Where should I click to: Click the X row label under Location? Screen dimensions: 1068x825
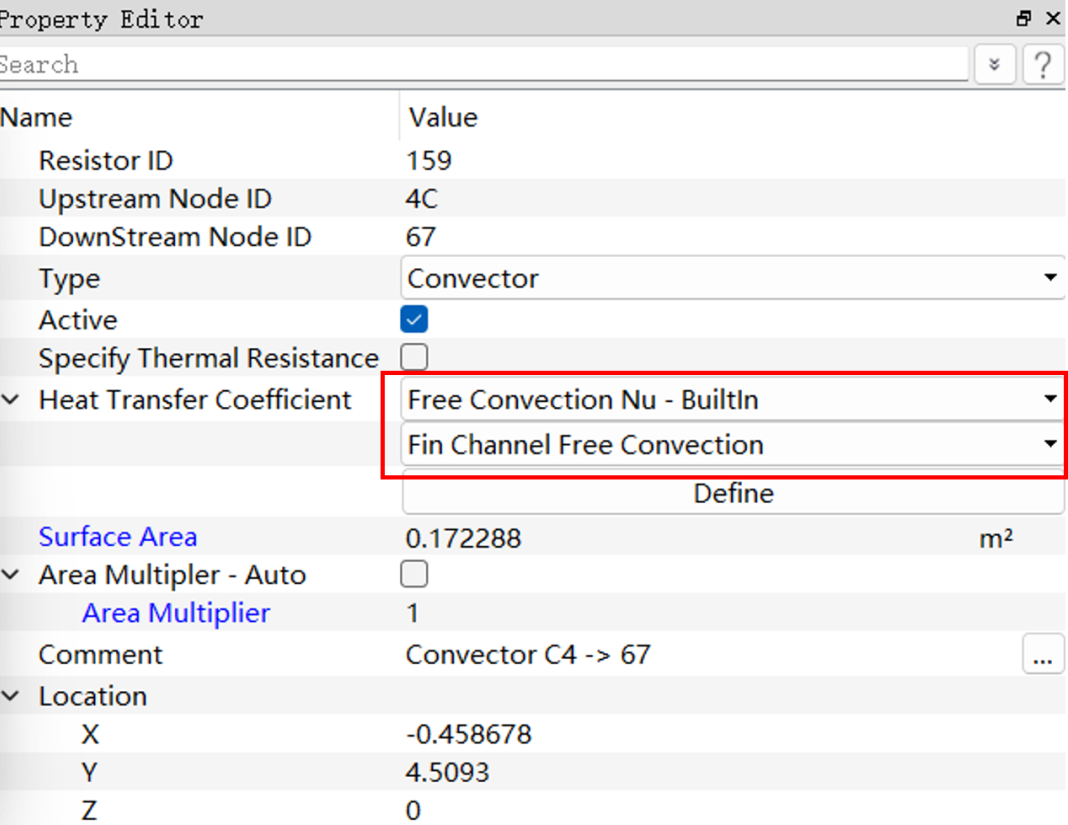[91, 734]
